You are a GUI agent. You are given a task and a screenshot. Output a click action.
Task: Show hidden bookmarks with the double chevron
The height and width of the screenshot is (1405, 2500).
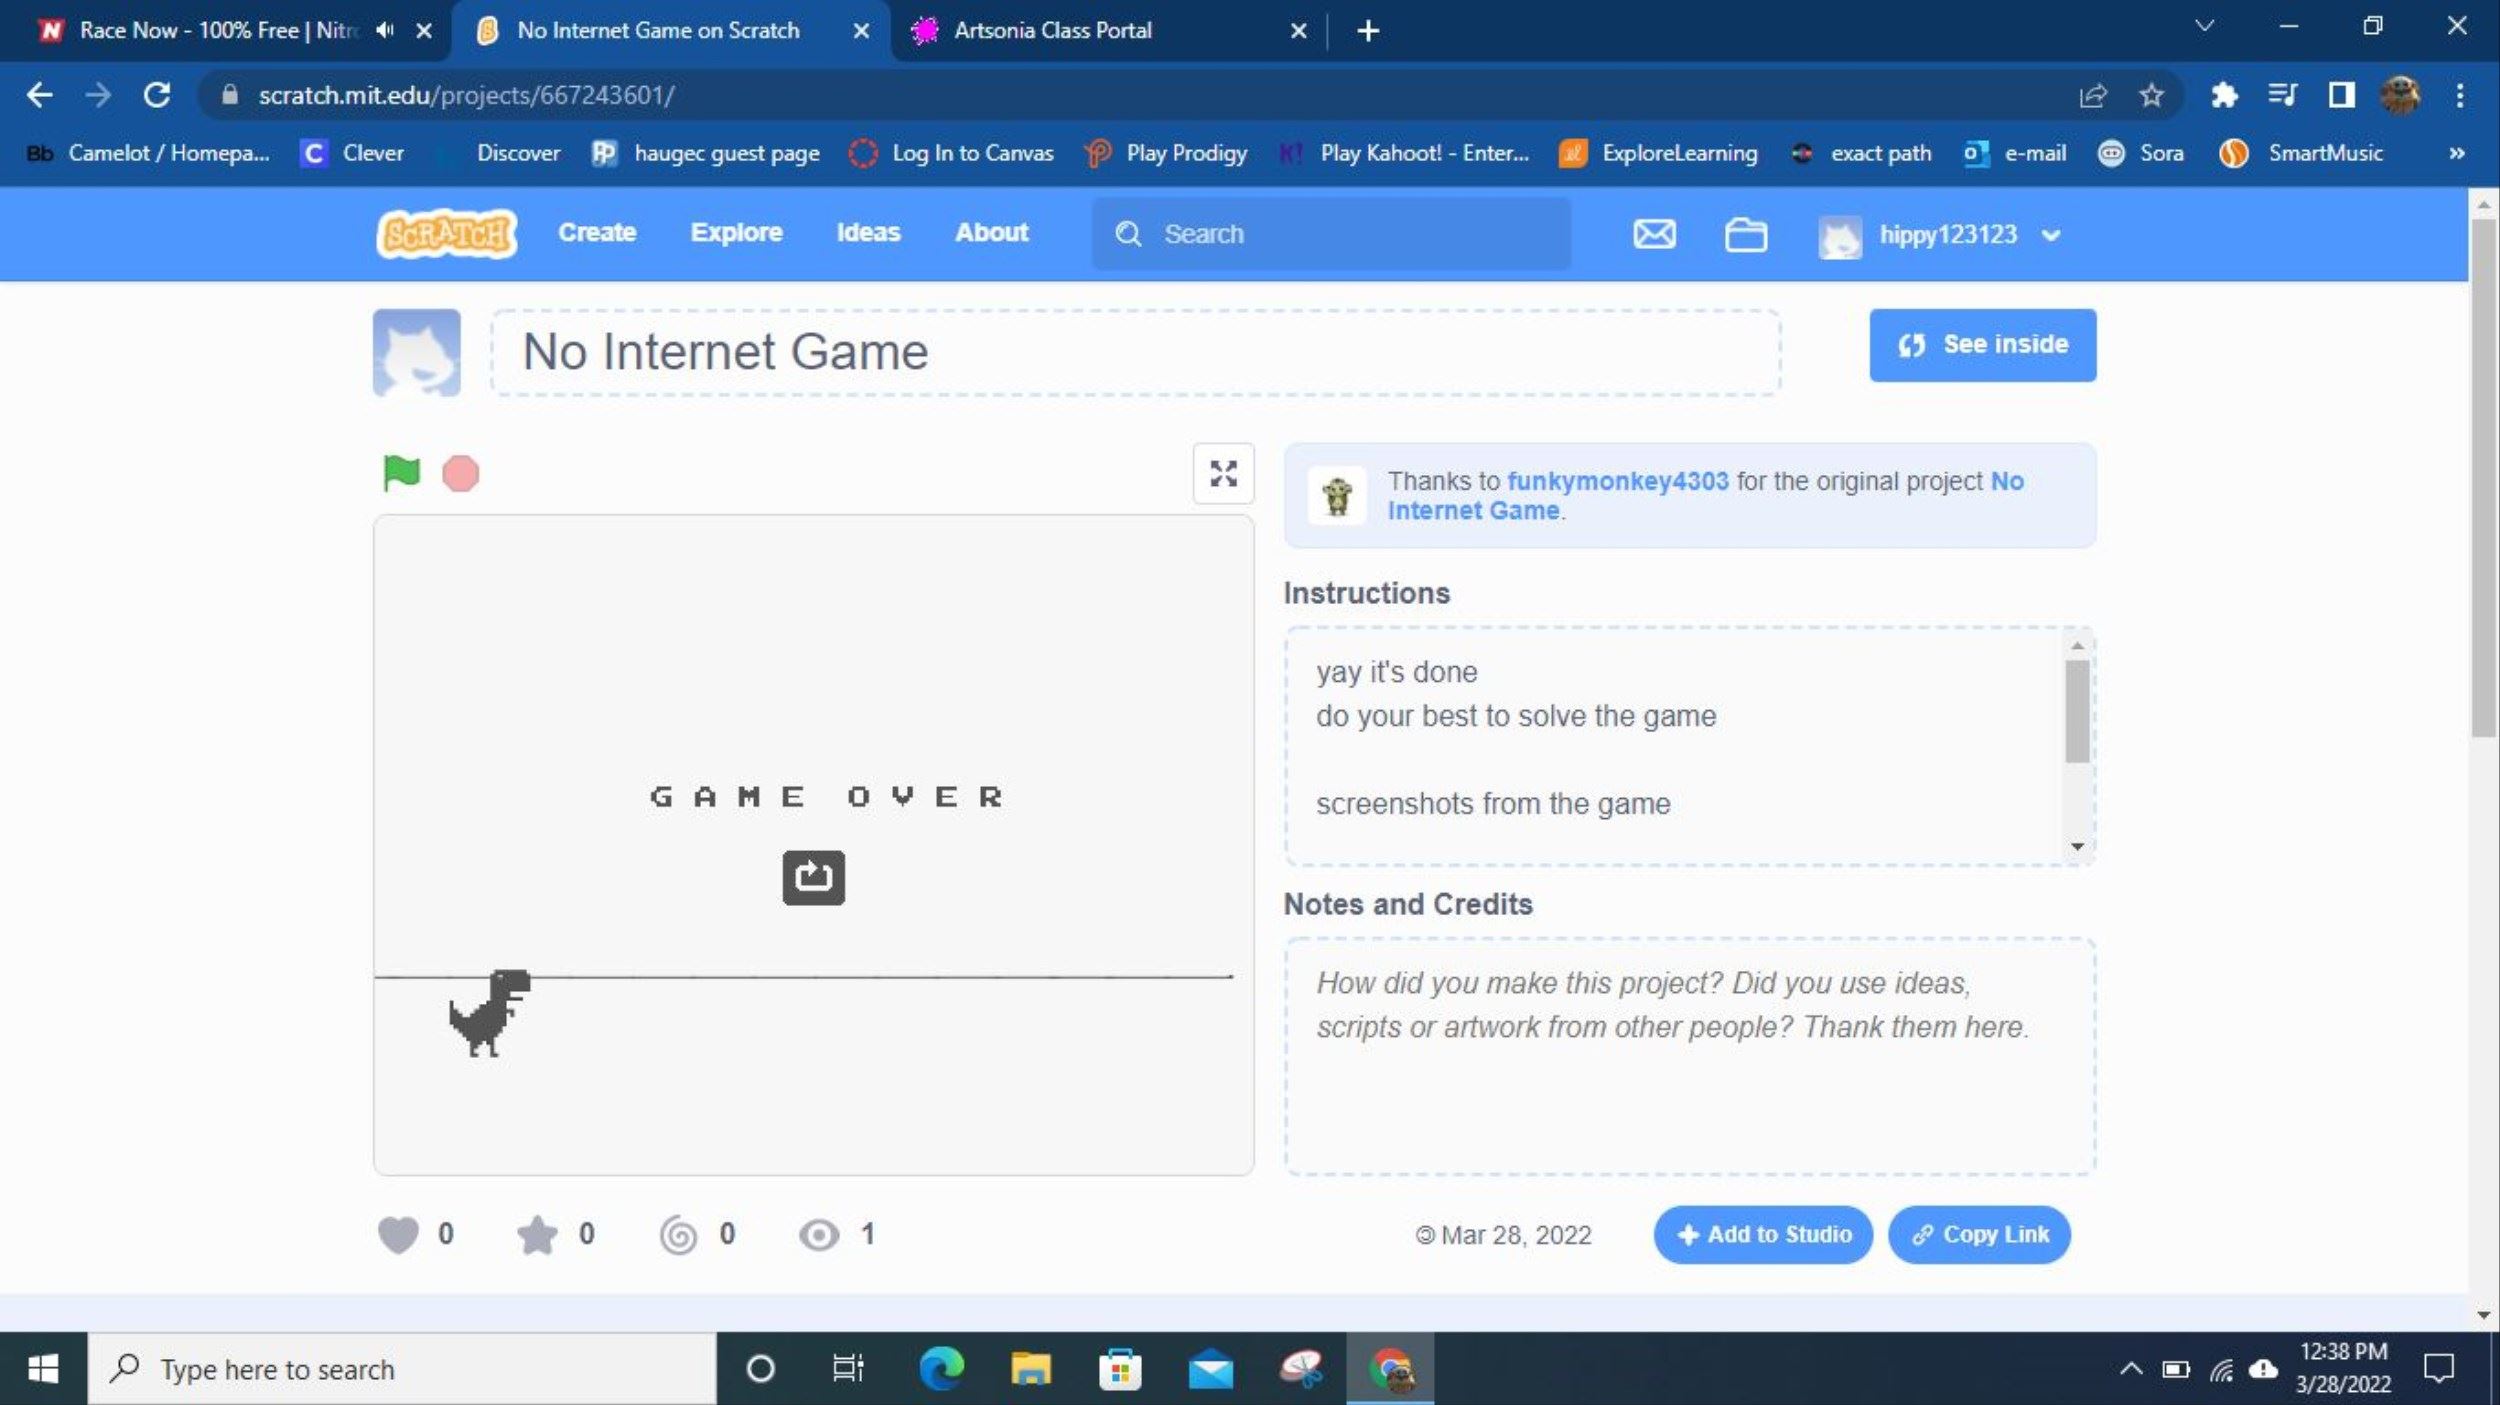(2456, 153)
